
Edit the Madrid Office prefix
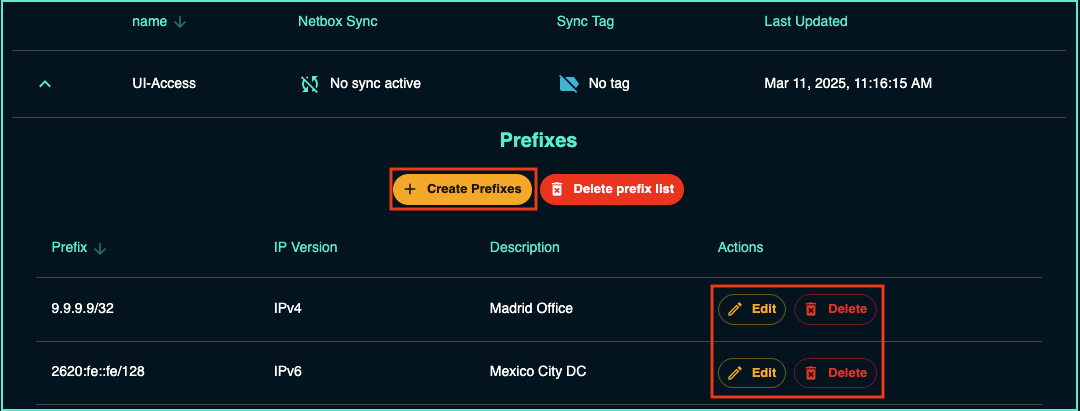[752, 309]
